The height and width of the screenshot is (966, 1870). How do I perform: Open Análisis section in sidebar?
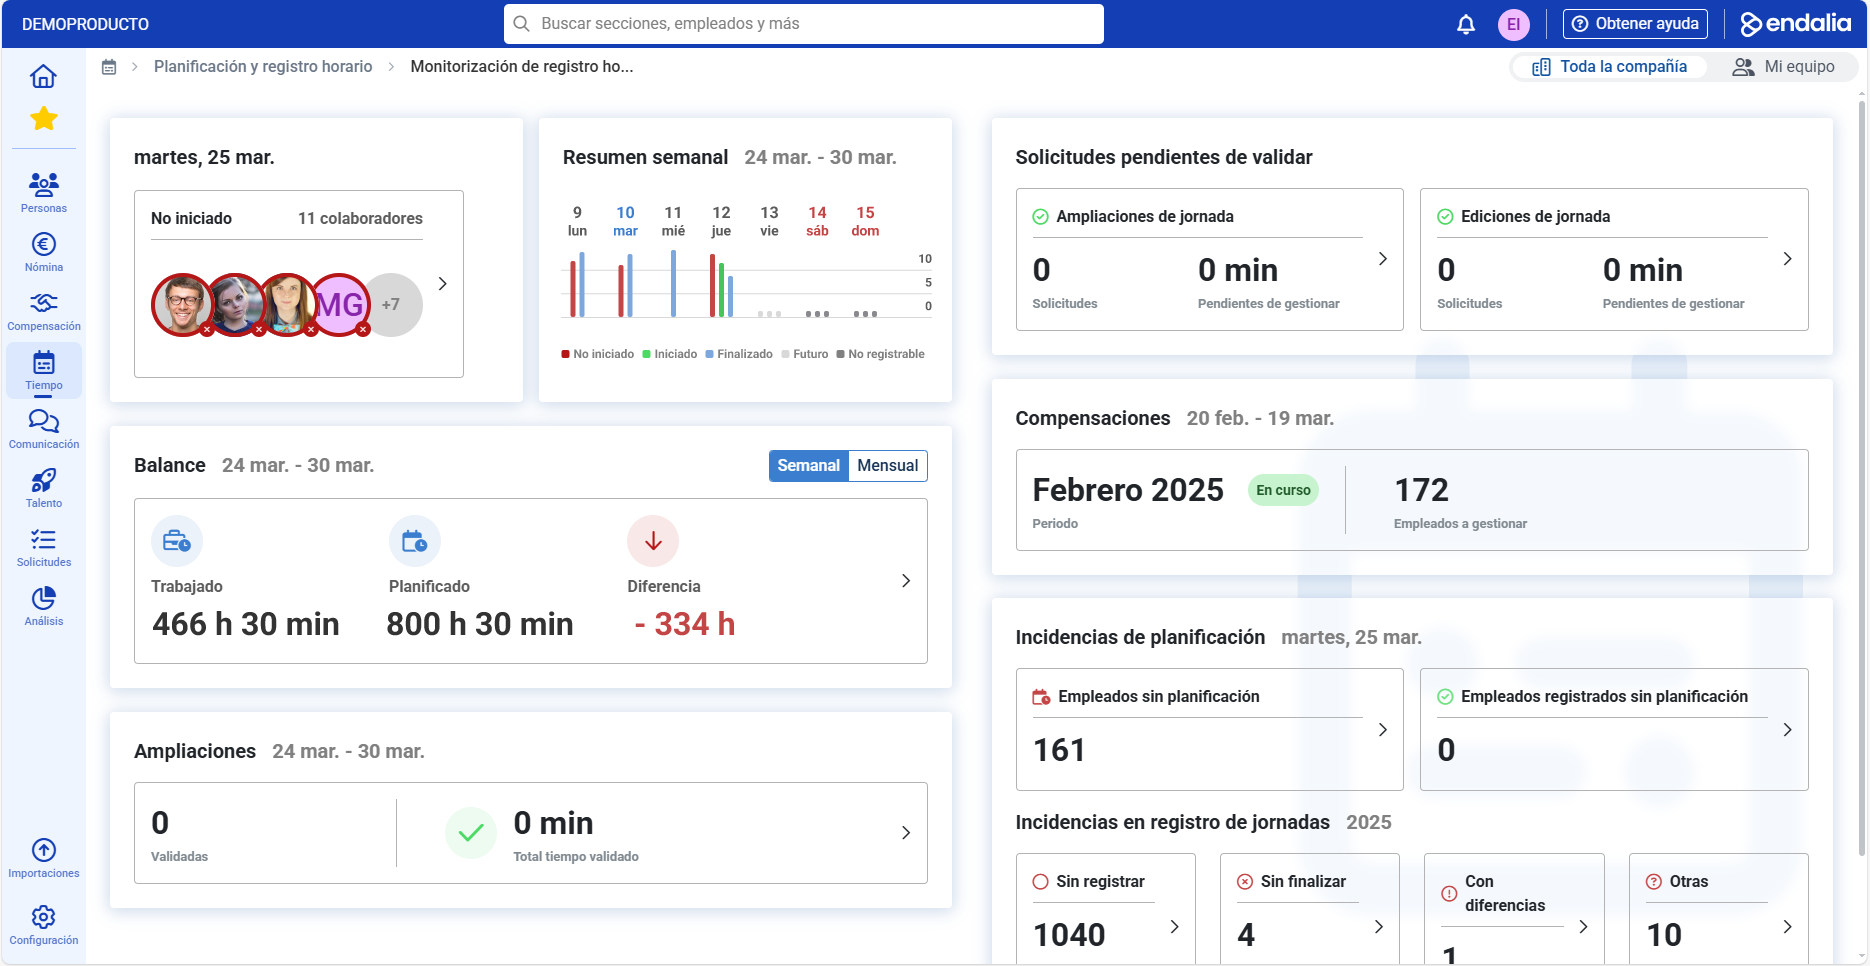(43, 606)
